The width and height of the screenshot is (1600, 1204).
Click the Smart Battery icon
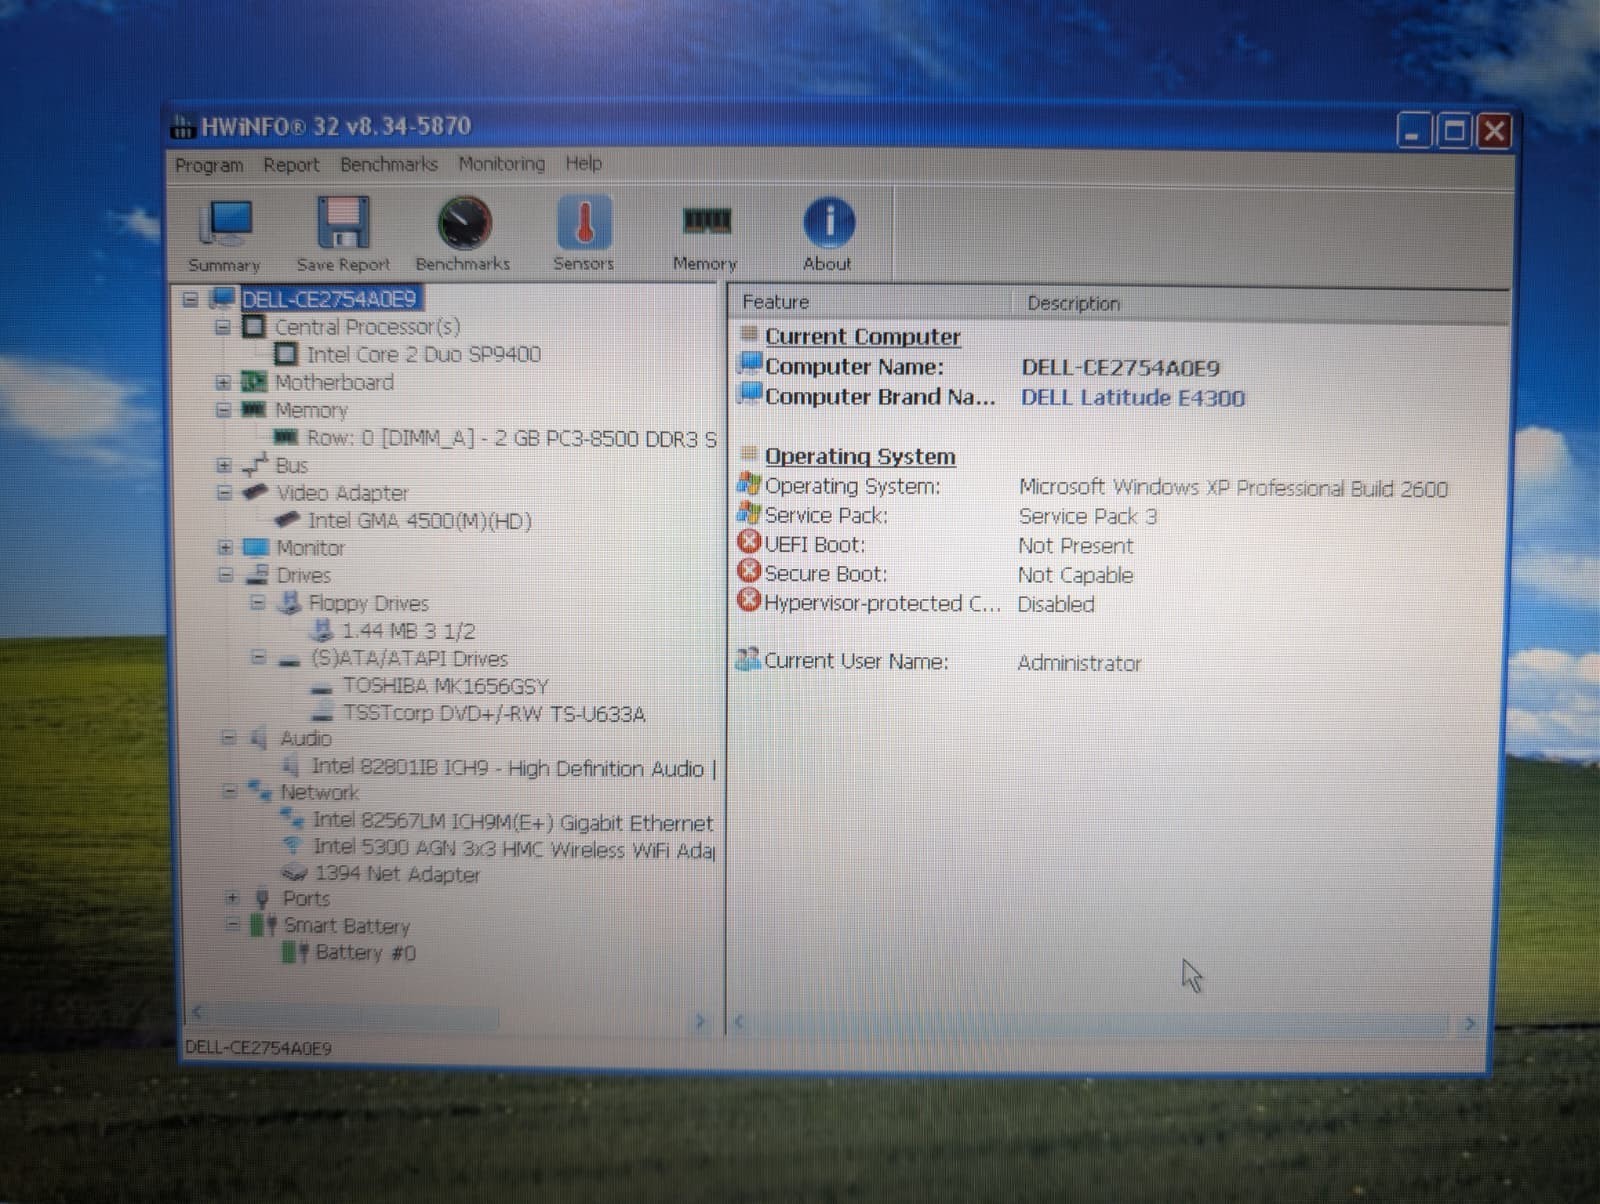tap(264, 925)
